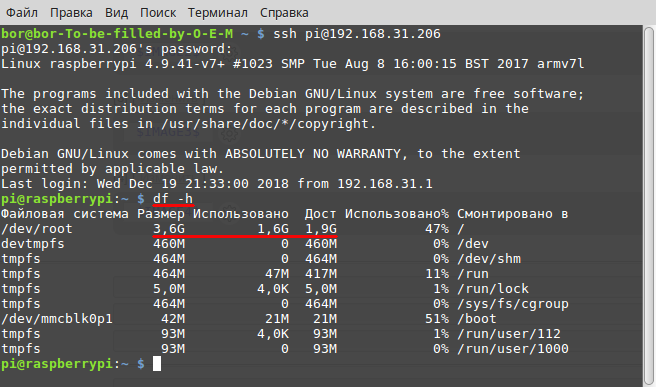Click the /run/lock mount point
Screen dimensions: 656x387
493,289
